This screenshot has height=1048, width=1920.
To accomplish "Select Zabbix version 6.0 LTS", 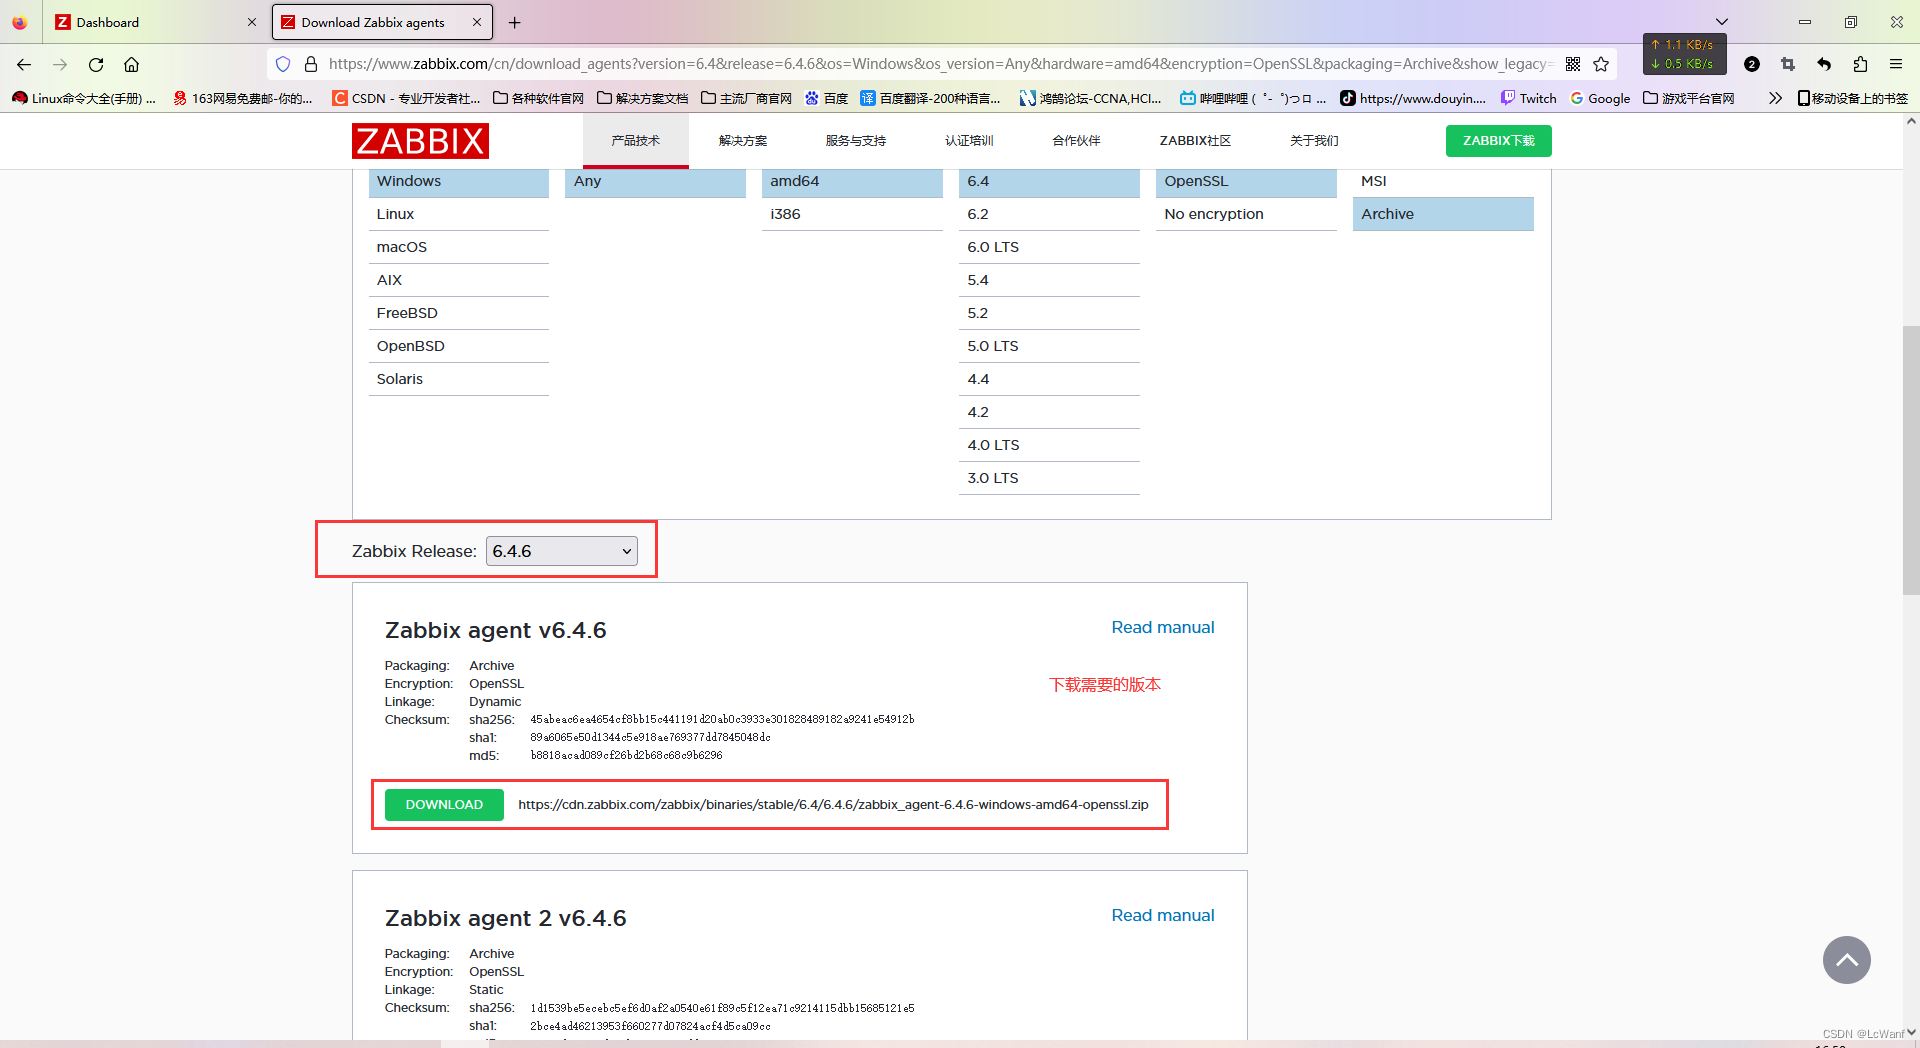I will [x=1049, y=247].
